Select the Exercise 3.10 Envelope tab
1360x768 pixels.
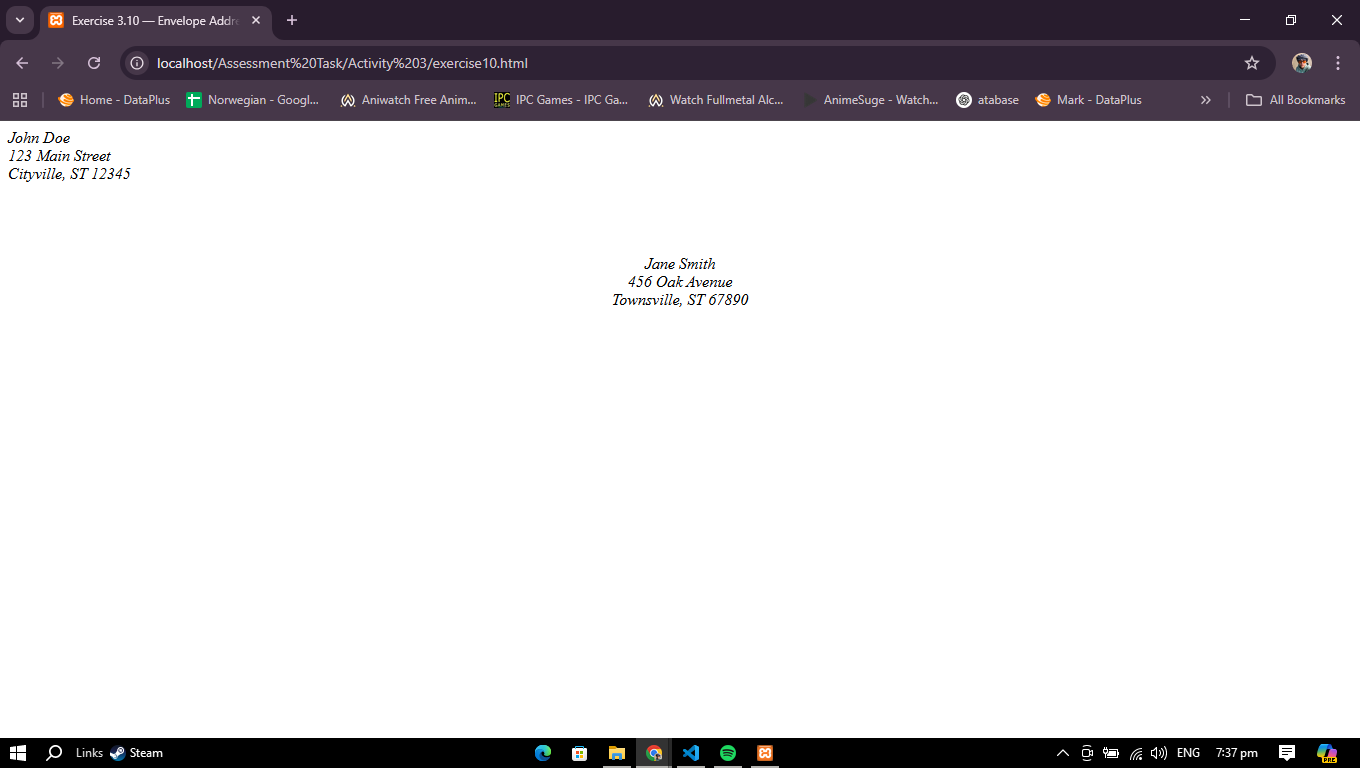(150, 20)
